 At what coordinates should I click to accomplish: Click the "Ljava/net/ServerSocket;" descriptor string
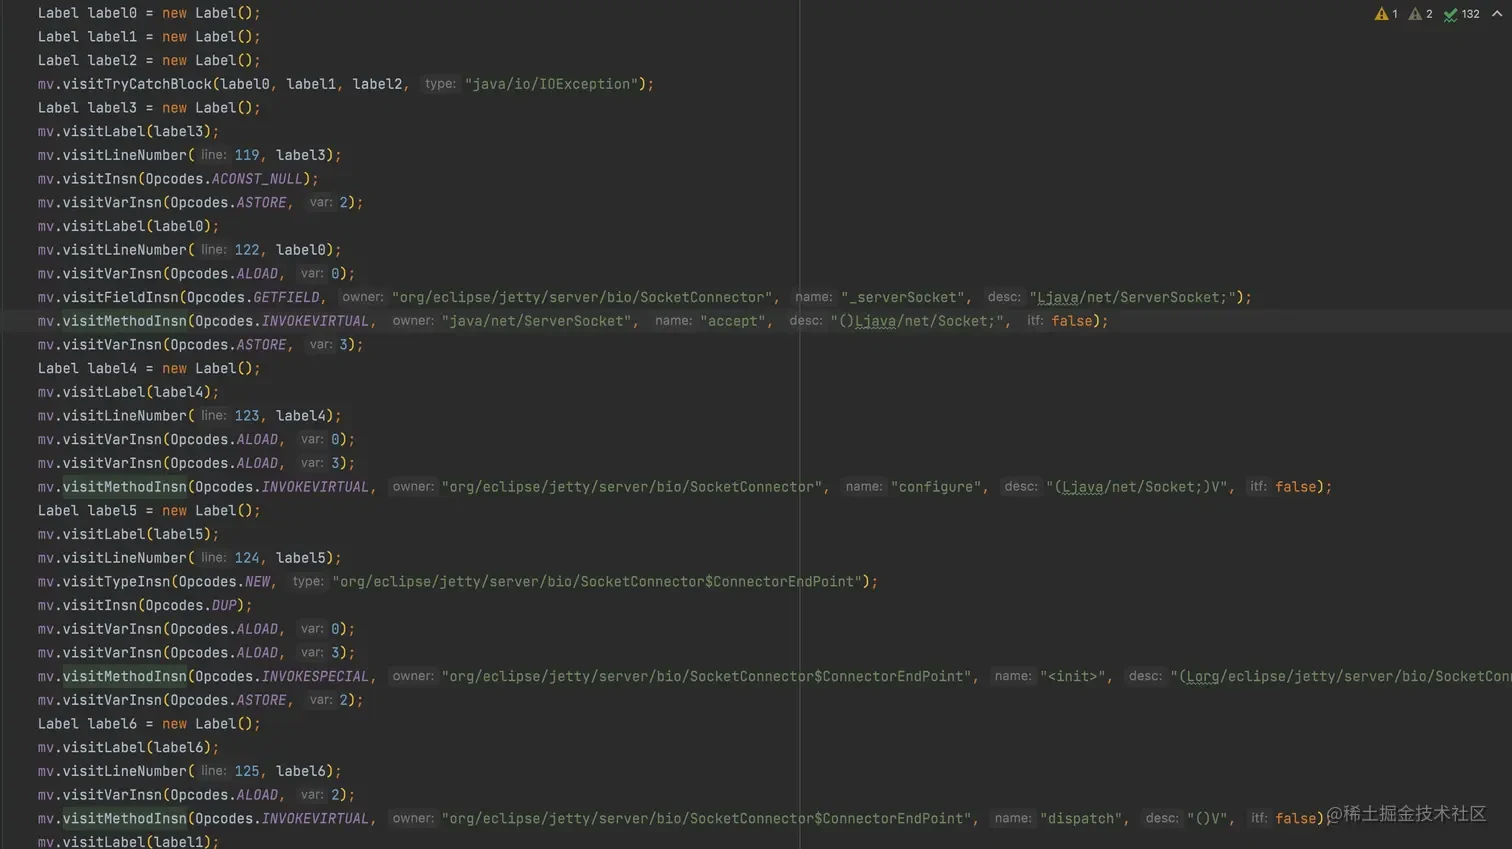click(1134, 297)
